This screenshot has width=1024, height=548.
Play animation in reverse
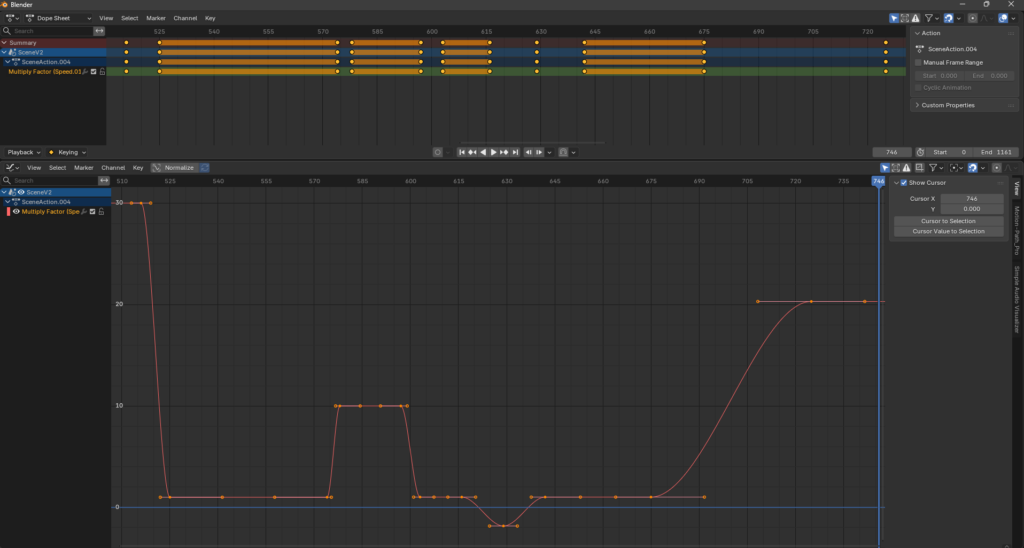pos(483,152)
